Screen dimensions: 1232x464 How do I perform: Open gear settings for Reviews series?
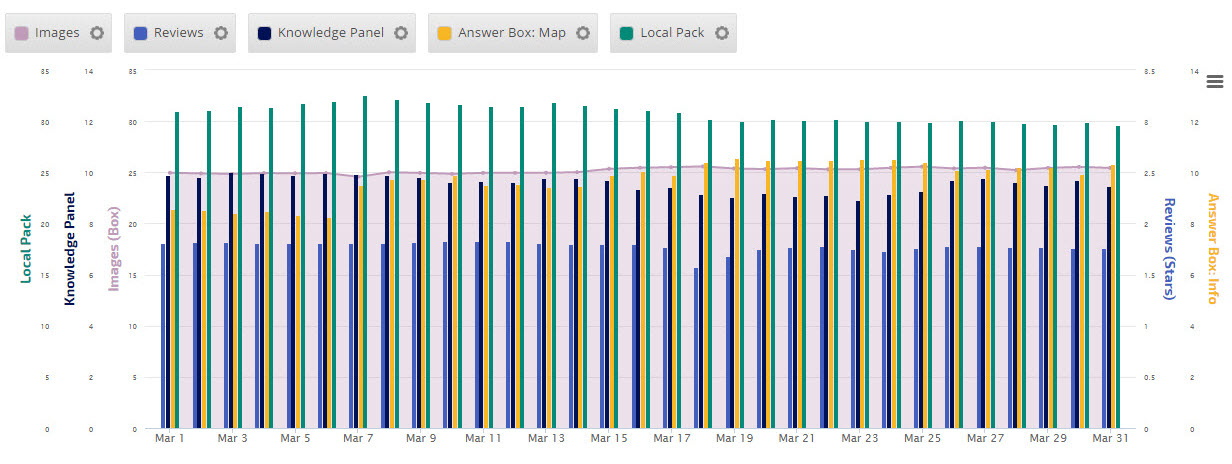[221, 33]
